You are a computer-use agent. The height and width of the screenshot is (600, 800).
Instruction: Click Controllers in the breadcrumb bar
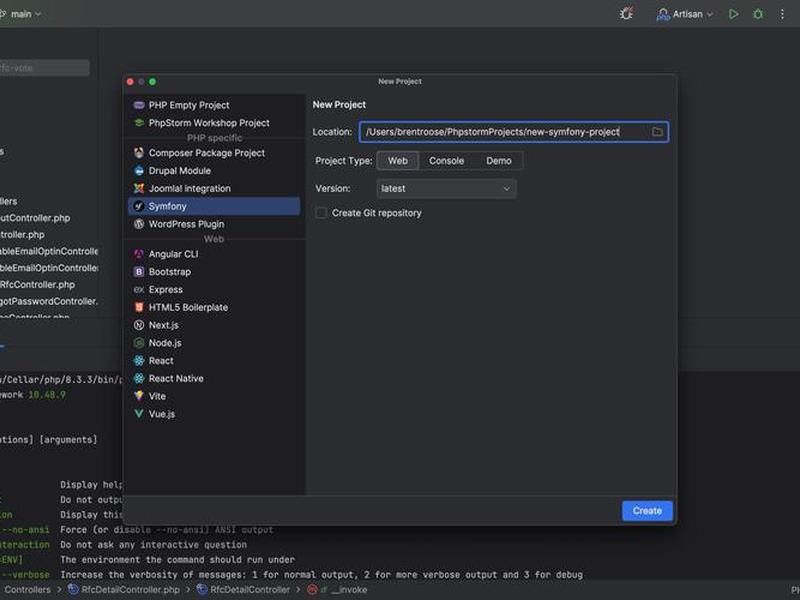pyautogui.click(x=28, y=589)
